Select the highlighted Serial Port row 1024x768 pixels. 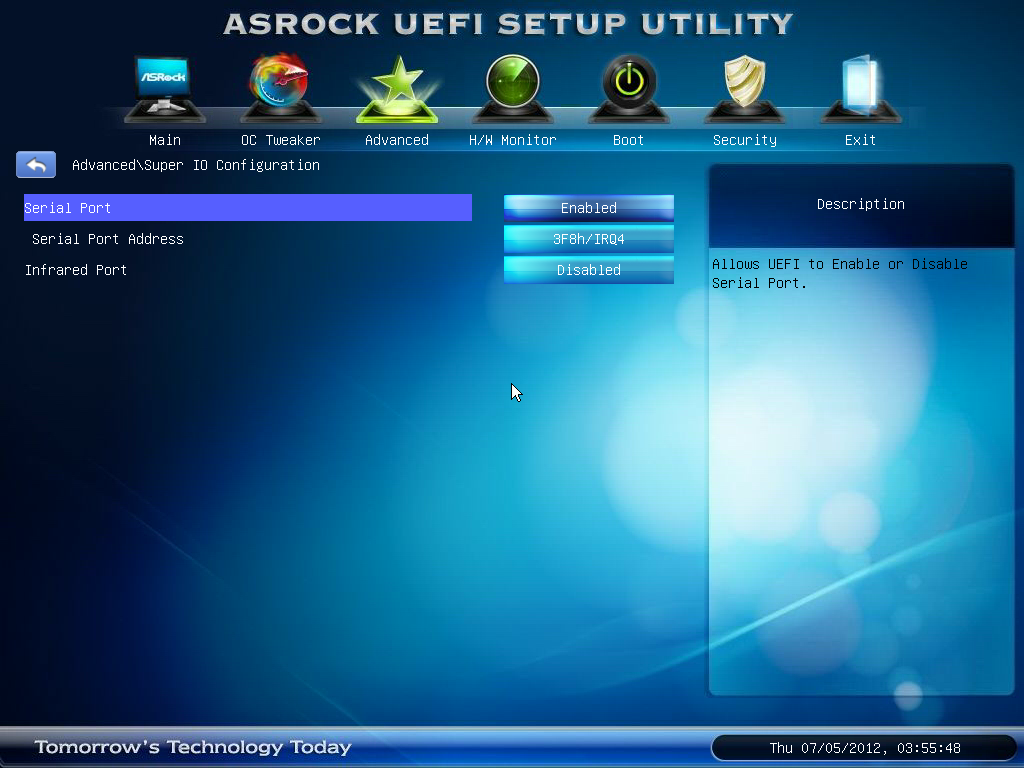[248, 208]
